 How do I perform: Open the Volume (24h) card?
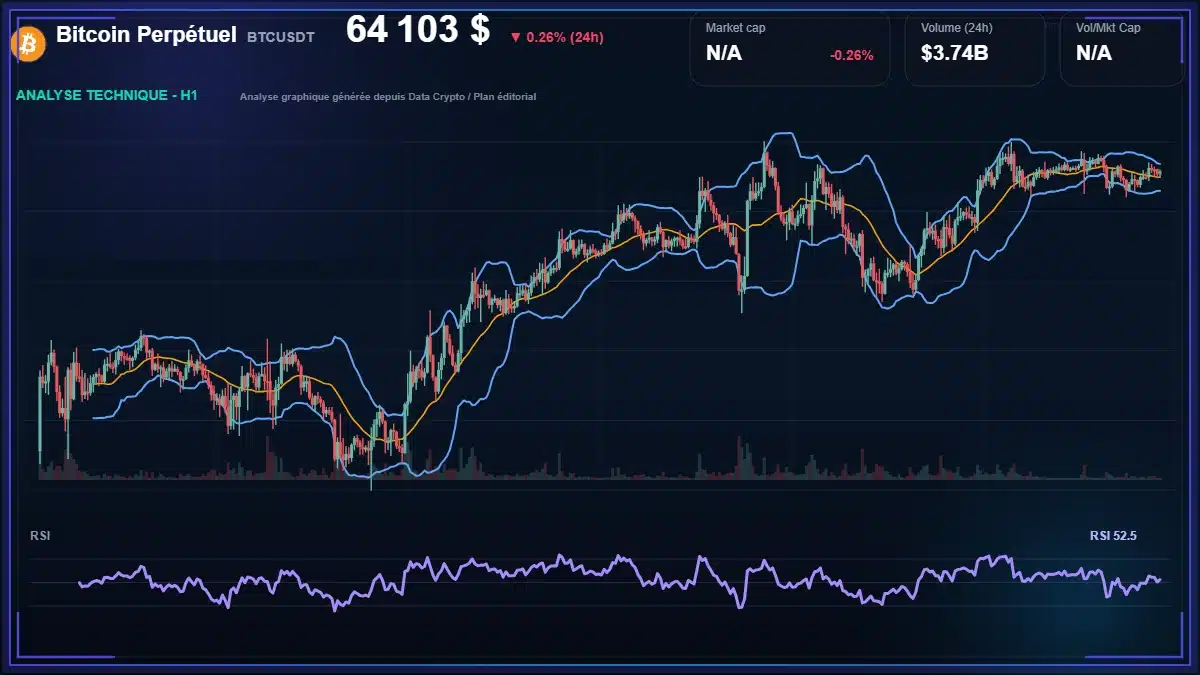coord(975,48)
